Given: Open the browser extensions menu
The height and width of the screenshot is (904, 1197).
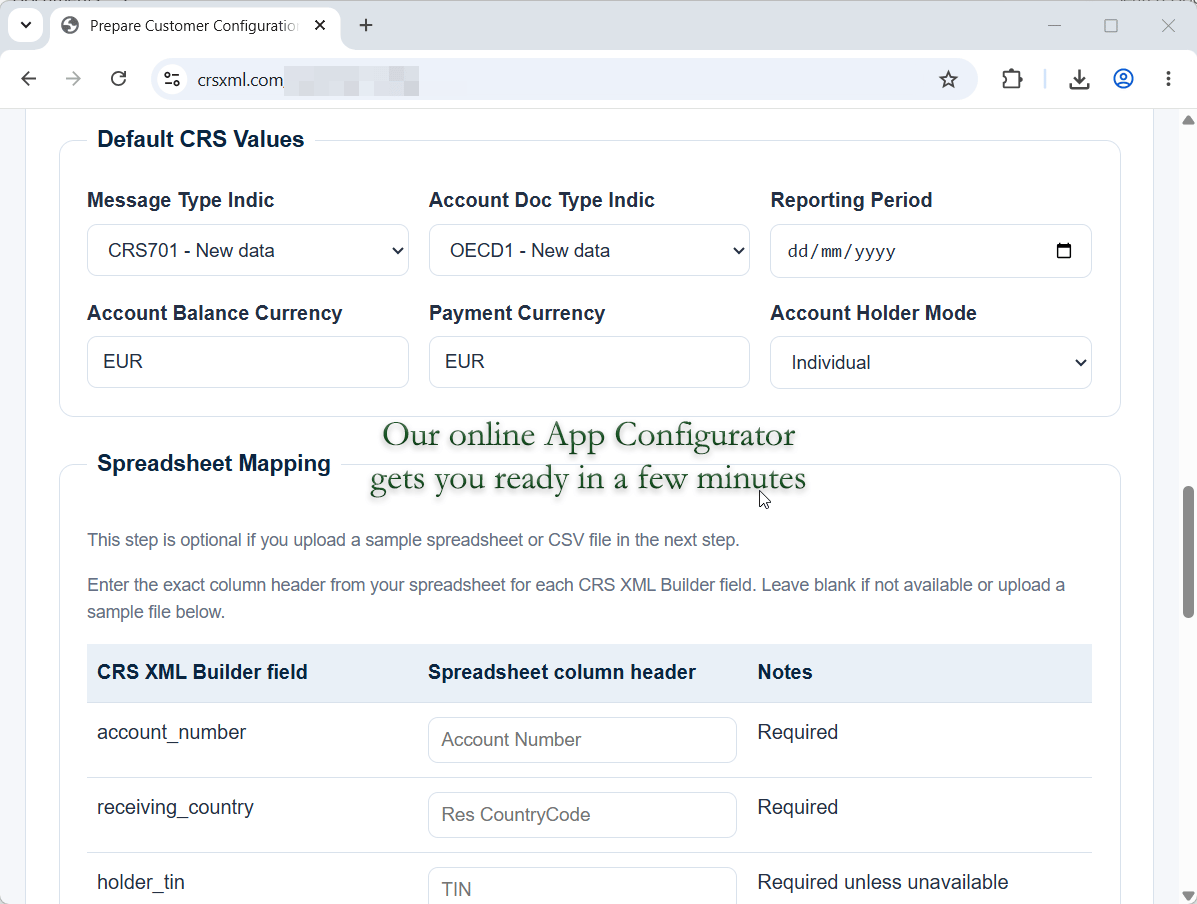Looking at the screenshot, I should click(1012, 79).
